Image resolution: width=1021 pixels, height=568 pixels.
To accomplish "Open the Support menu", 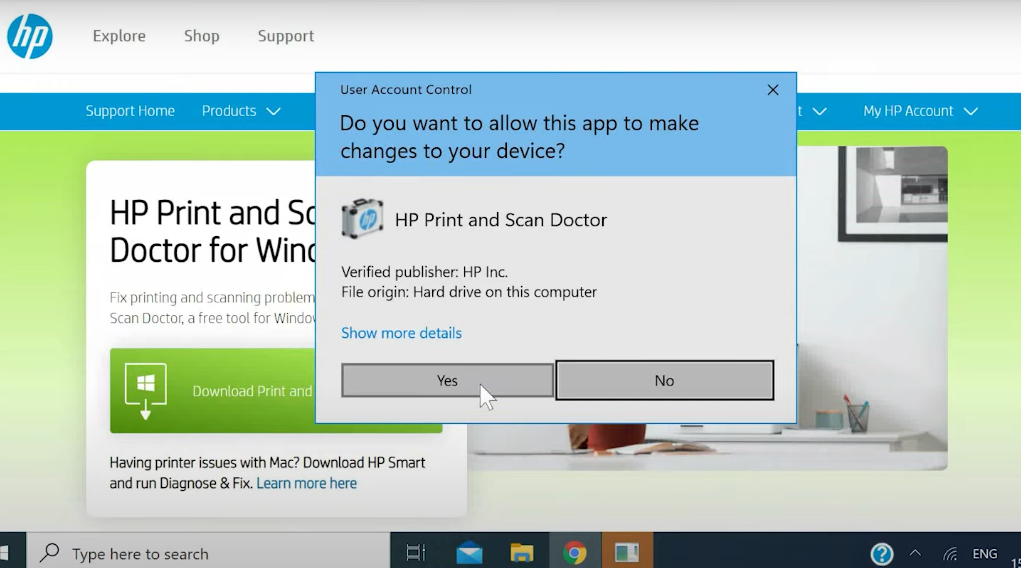I will point(286,36).
